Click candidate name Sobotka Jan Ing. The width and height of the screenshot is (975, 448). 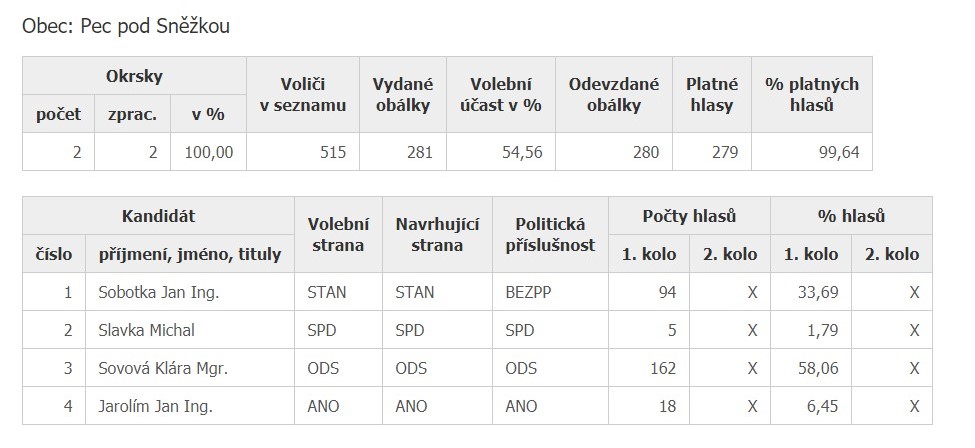(x=159, y=293)
